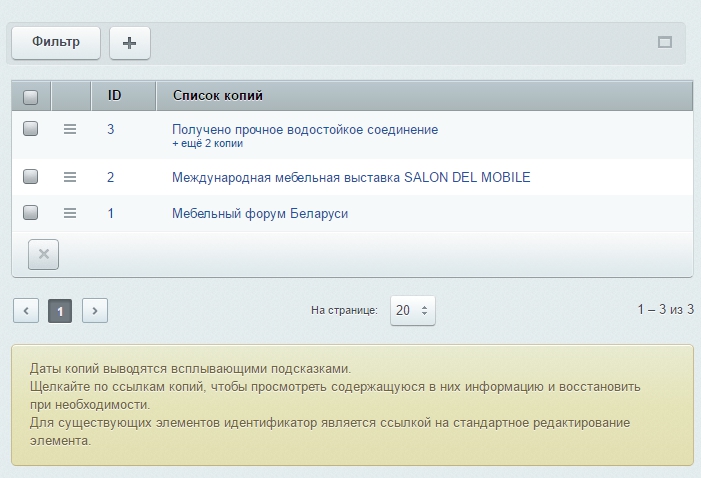Screen dimensions: 701x478
Task: Select page number 1 in pagination
Action: (60, 311)
